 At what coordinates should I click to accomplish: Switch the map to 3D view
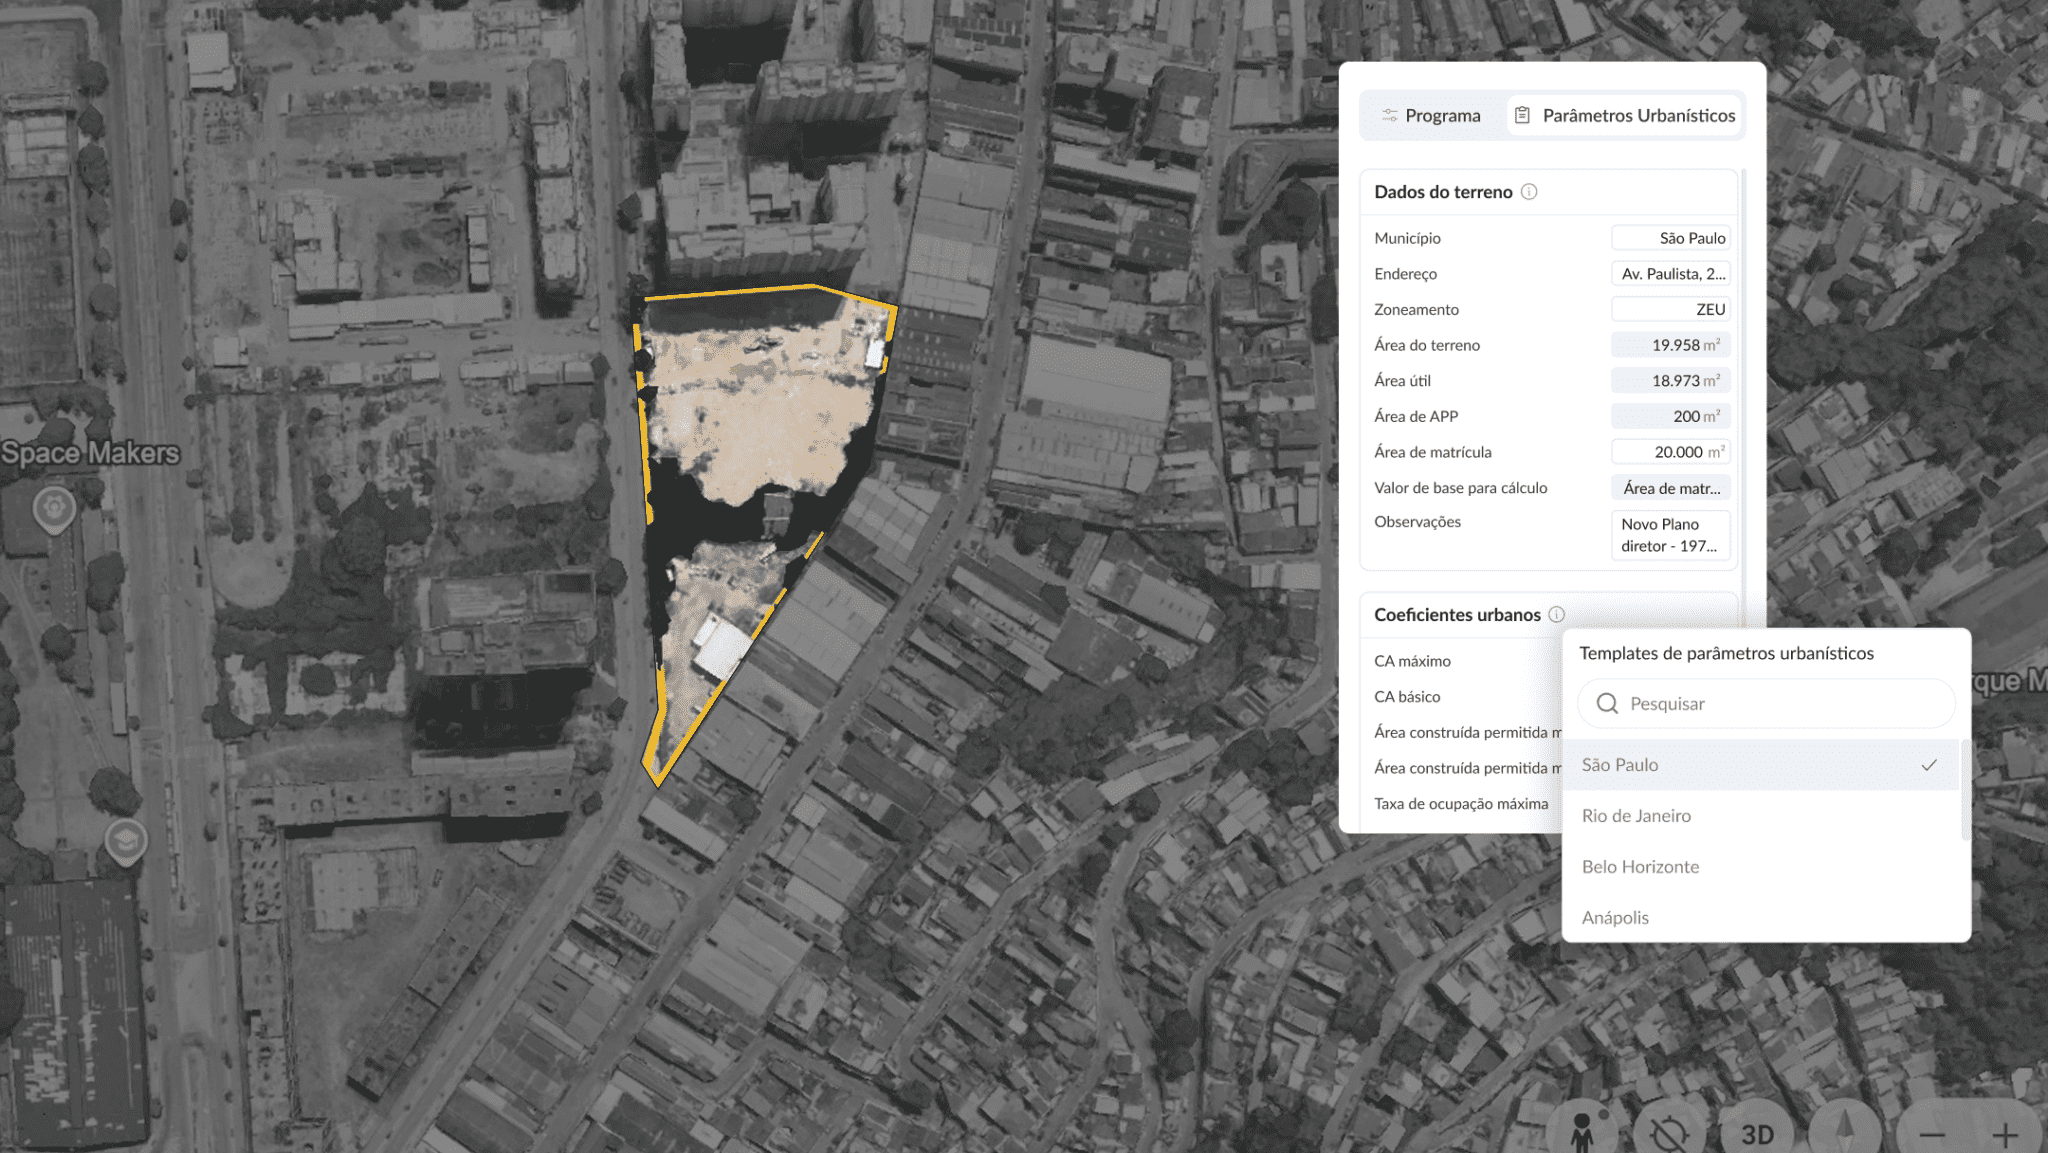coord(1757,1134)
